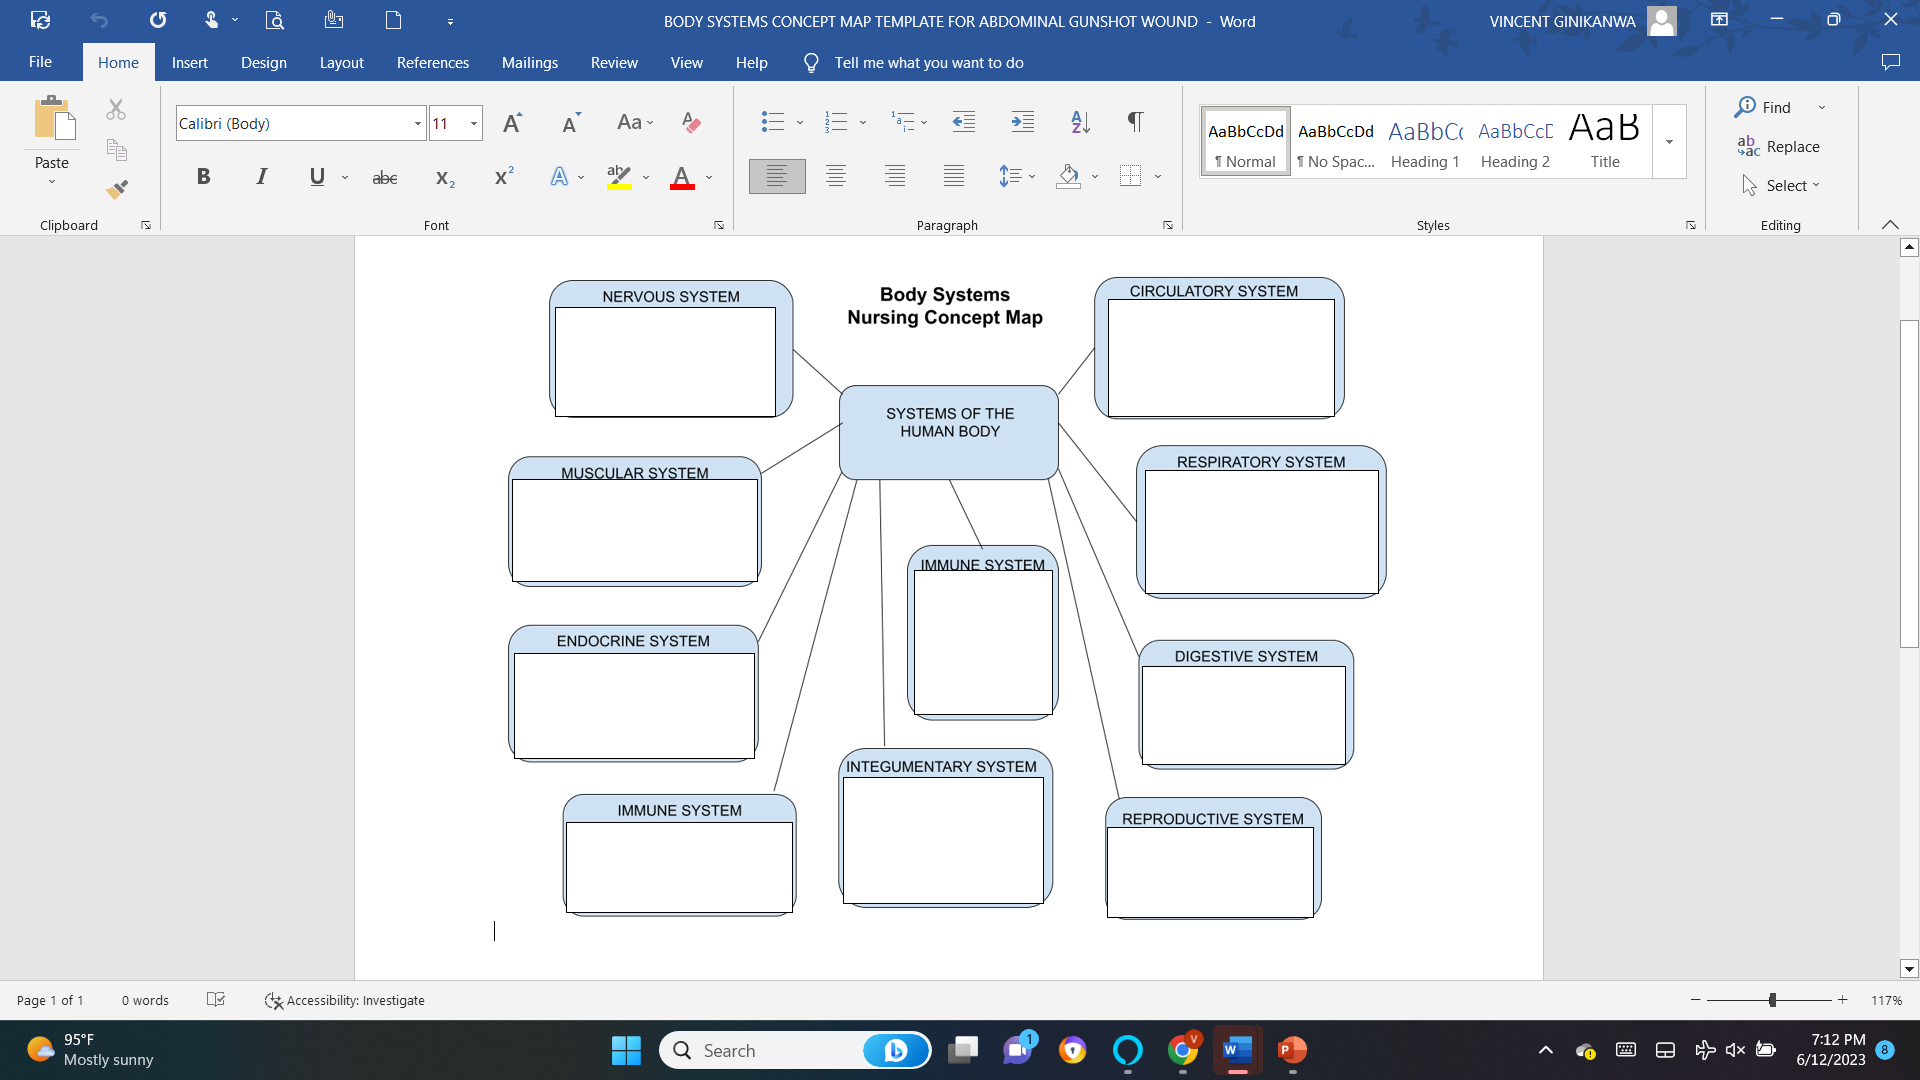Open the Review ribbon tab
Image resolution: width=1920 pixels, height=1080 pixels.
point(614,62)
